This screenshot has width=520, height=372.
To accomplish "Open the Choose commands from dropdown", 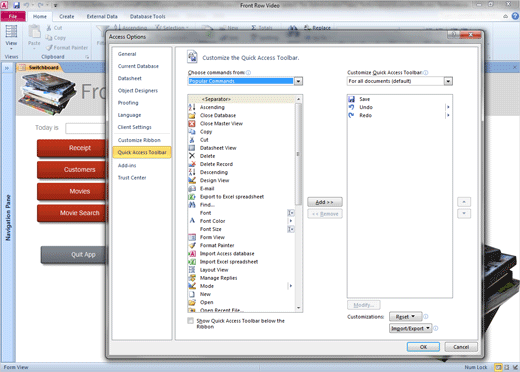I will pyautogui.click(x=298, y=81).
